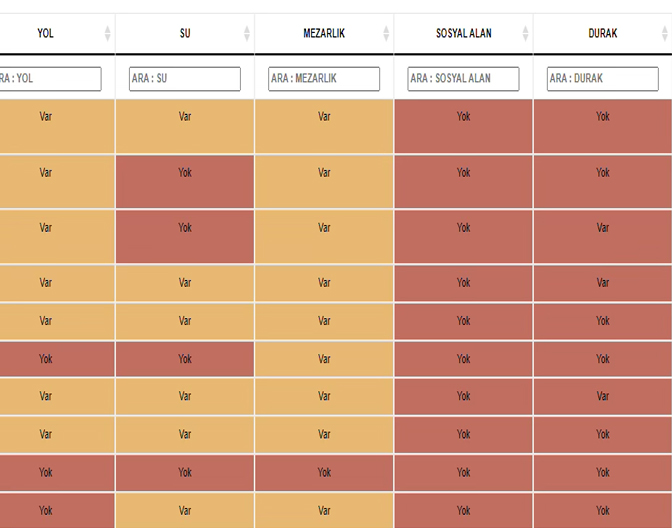Click the SOSYAL ALAN header label
Viewport: 672px width, 528px height.
pos(463,34)
